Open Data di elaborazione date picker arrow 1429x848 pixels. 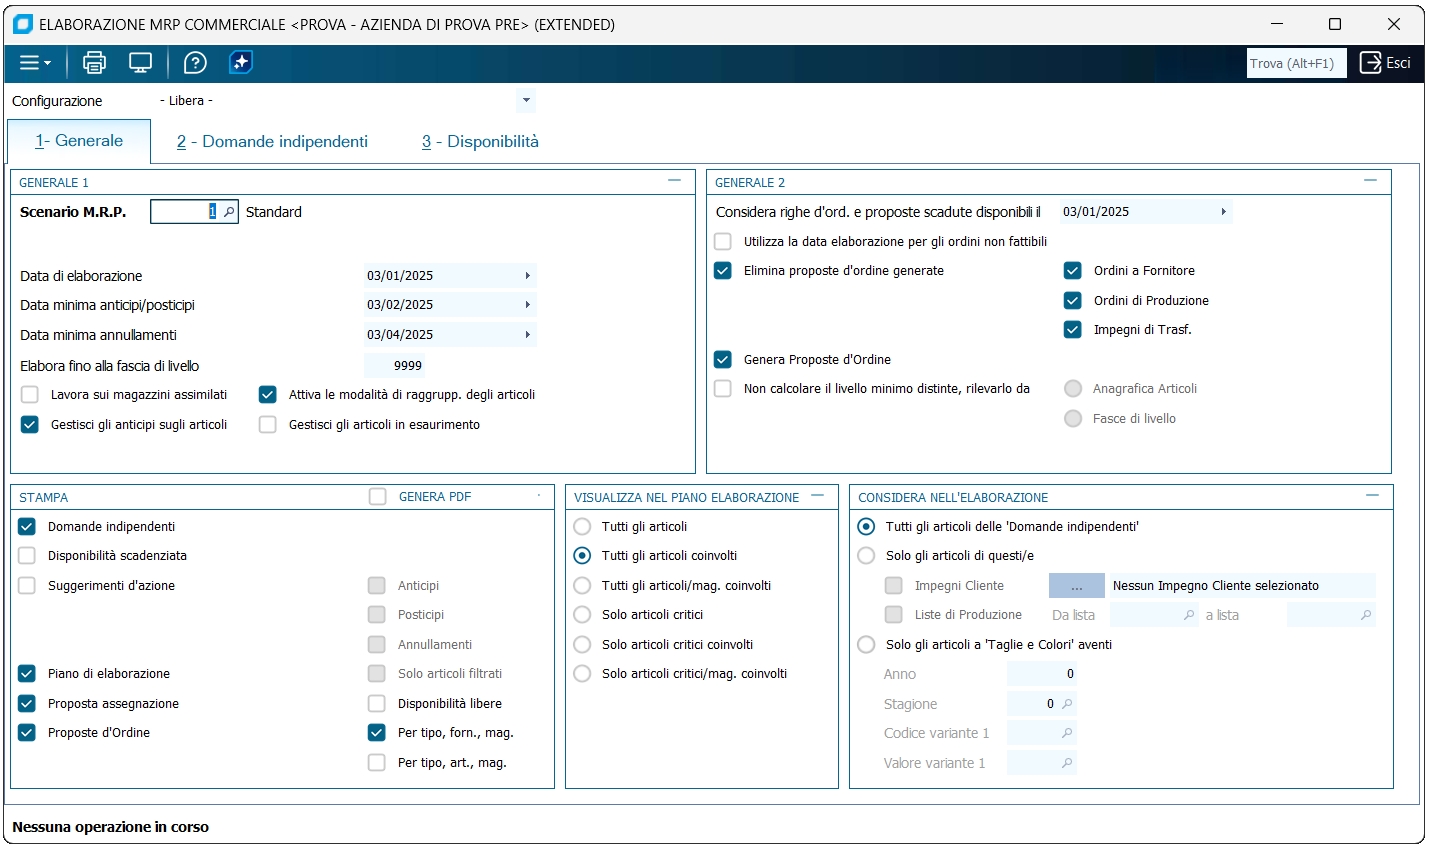point(527,276)
